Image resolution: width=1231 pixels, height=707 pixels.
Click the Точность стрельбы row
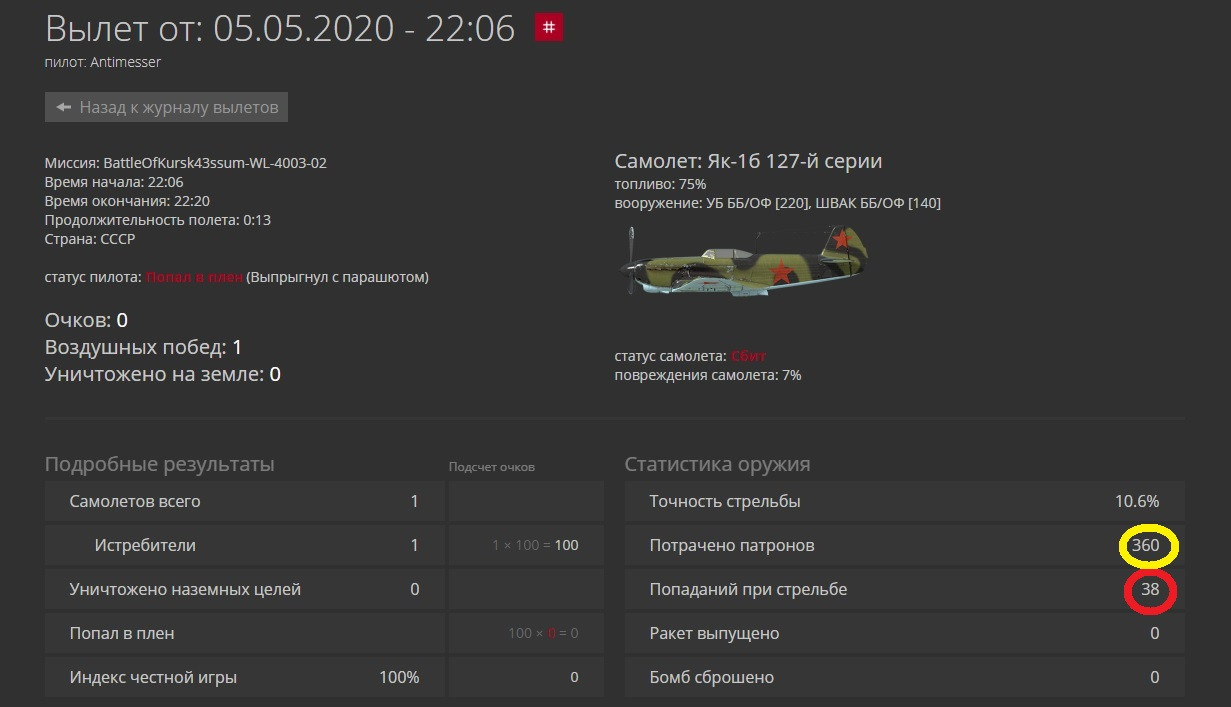905,501
